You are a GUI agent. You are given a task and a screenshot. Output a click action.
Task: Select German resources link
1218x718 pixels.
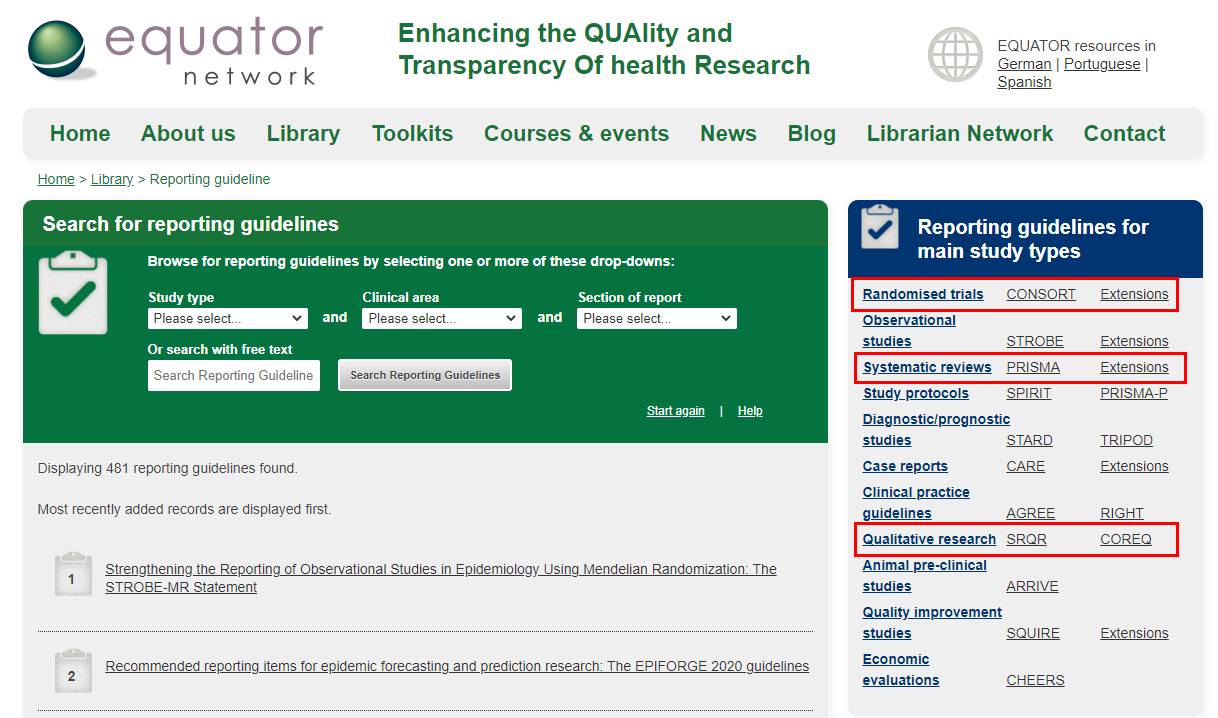click(x=1025, y=64)
